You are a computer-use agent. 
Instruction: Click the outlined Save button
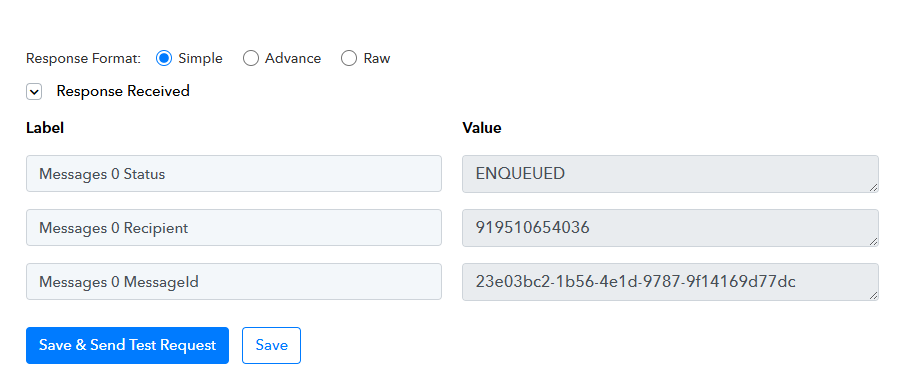[x=272, y=346]
